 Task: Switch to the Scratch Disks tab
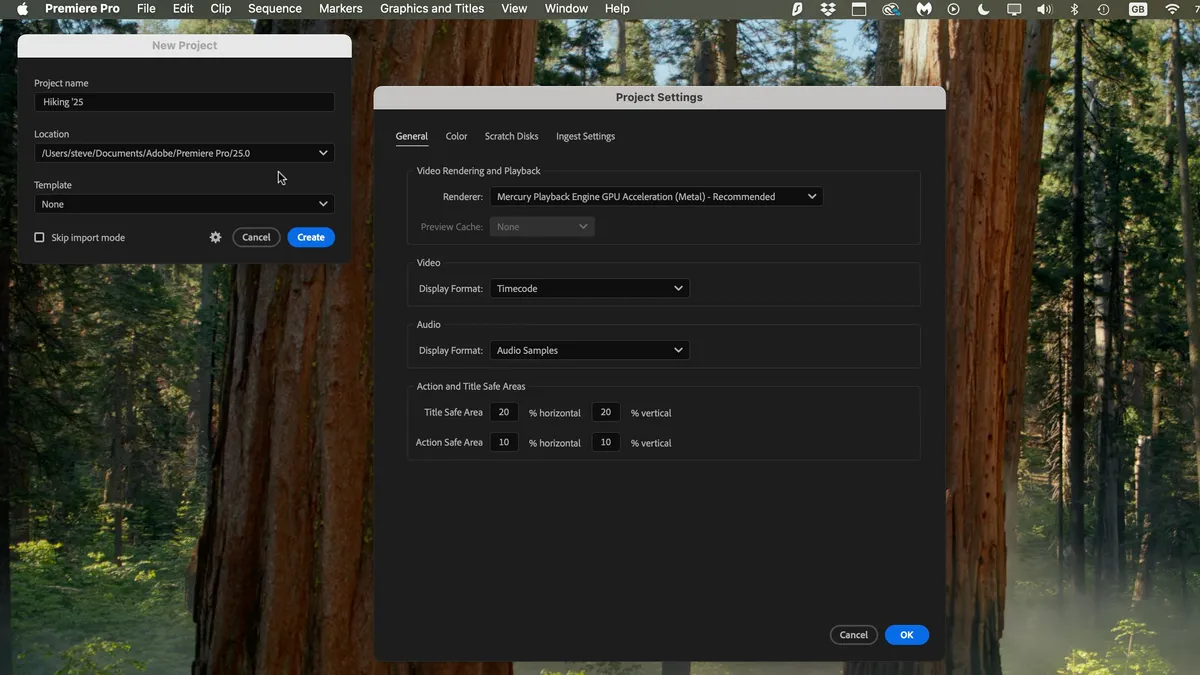tap(511, 136)
